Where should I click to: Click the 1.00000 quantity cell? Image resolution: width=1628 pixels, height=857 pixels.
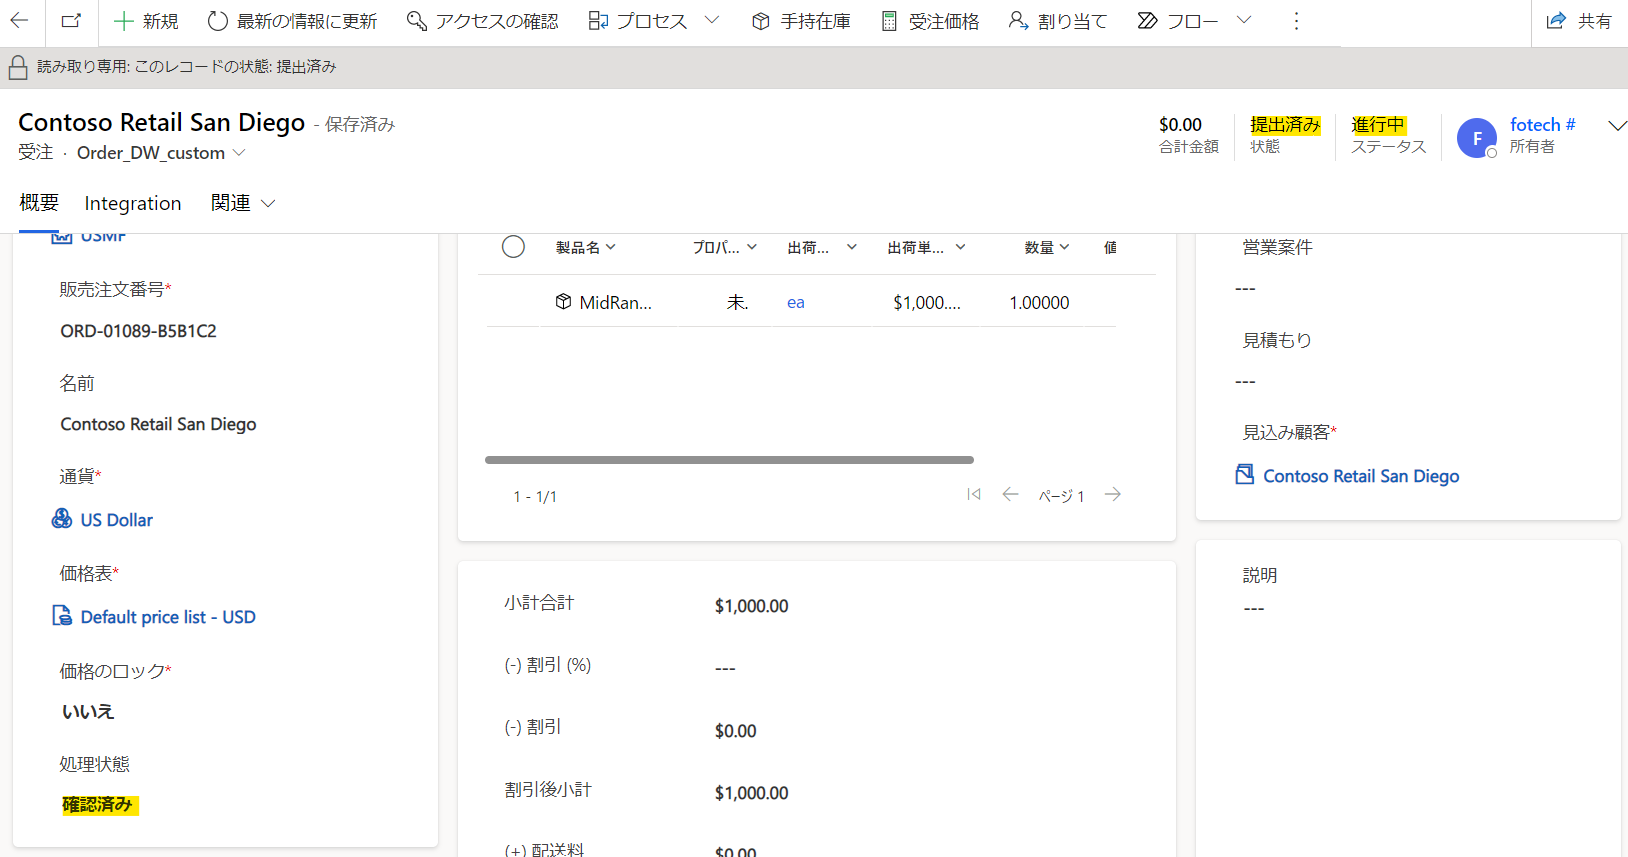(1039, 303)
